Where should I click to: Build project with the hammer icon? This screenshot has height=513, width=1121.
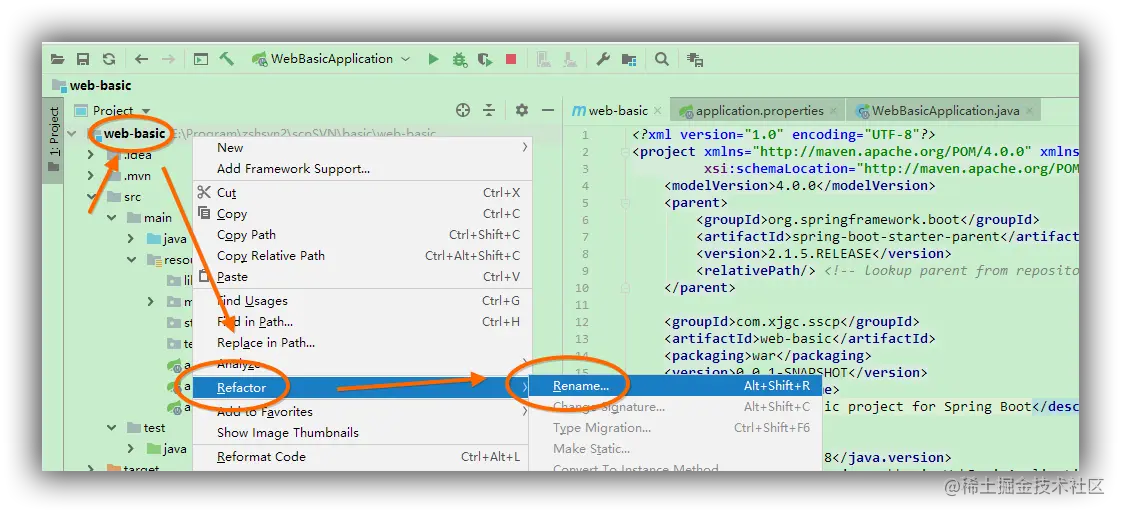point(227,59)
